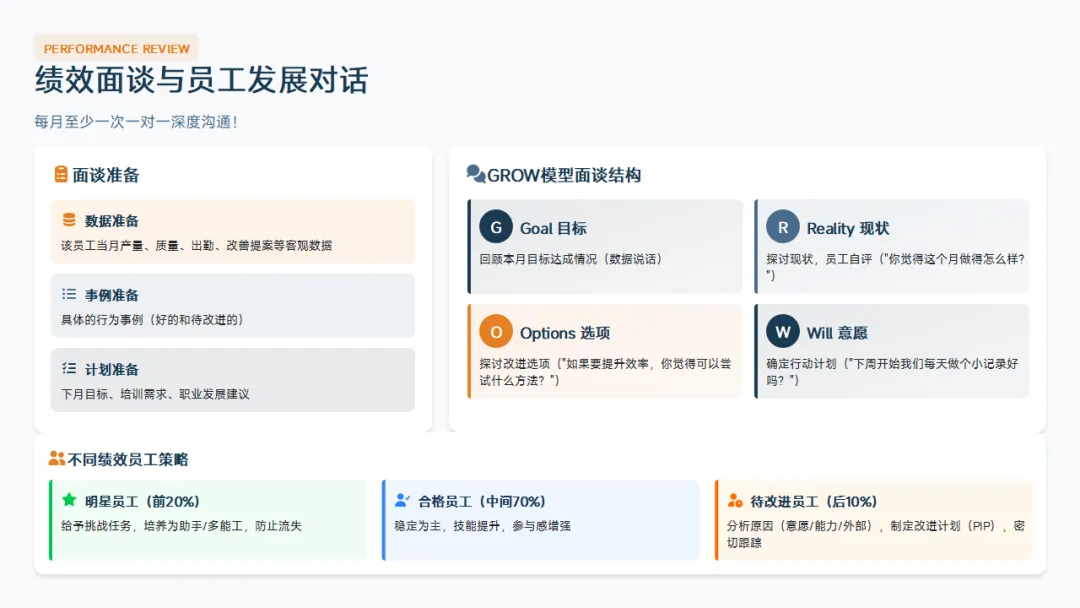Click the text starting with 分析原因（意愿/能力/外部）
1080x608 pixels.
[875, 534]
